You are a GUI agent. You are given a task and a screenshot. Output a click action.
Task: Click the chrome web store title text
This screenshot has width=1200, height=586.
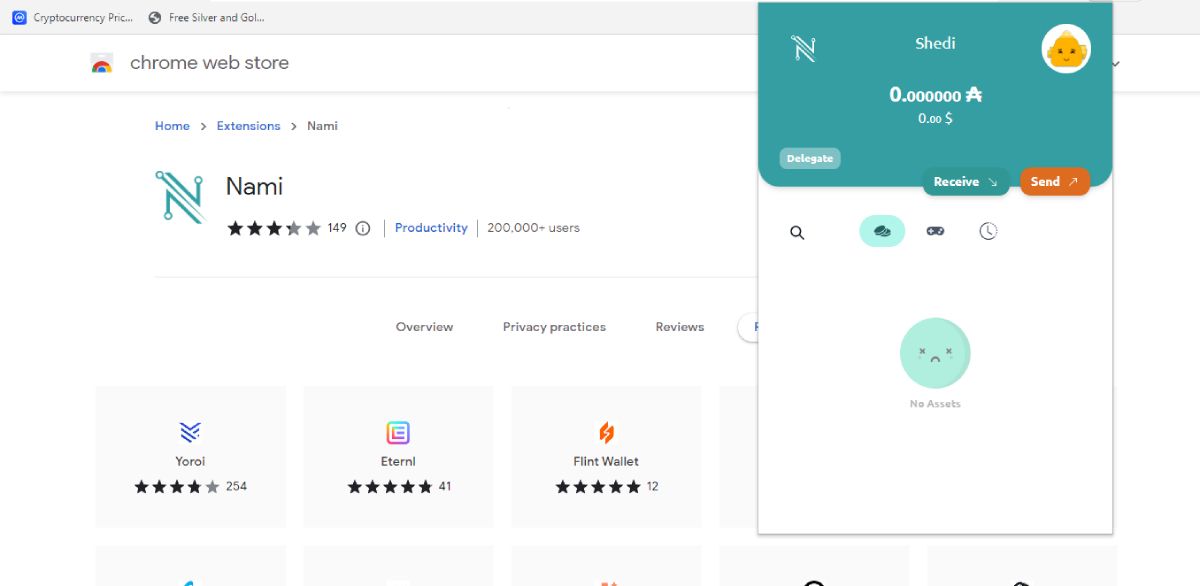[x=209, y=62]
